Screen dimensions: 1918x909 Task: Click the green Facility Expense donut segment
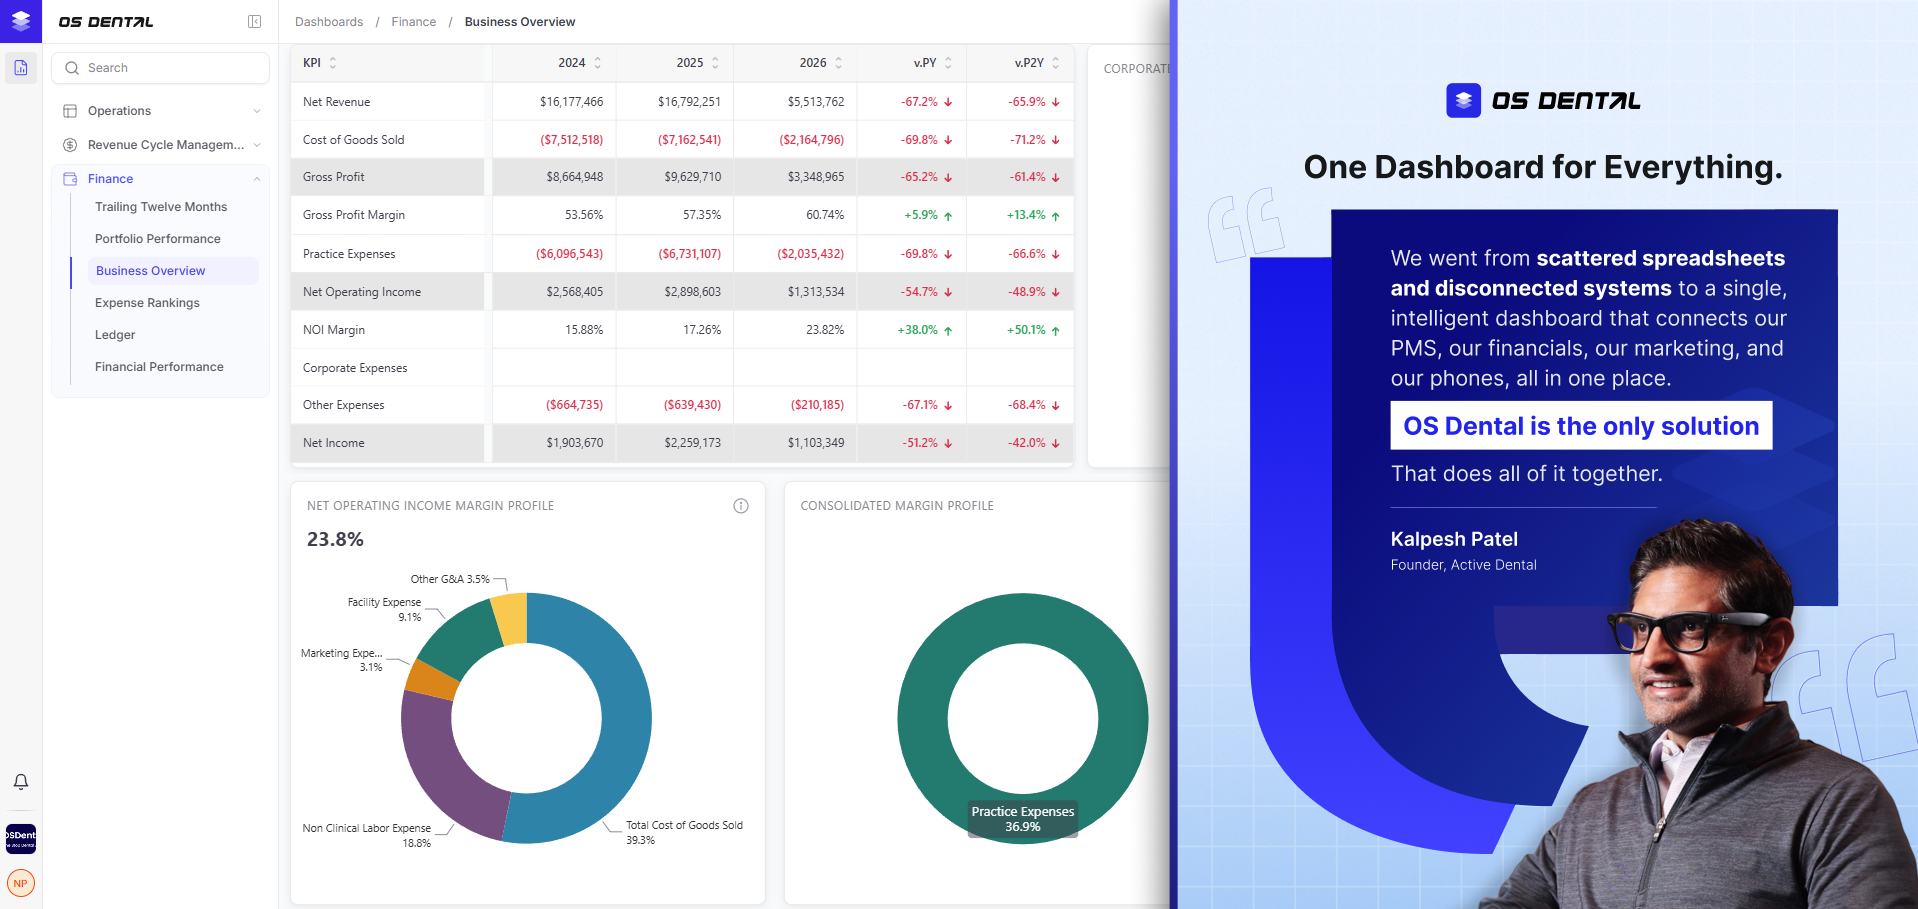[x=460, y=642]
